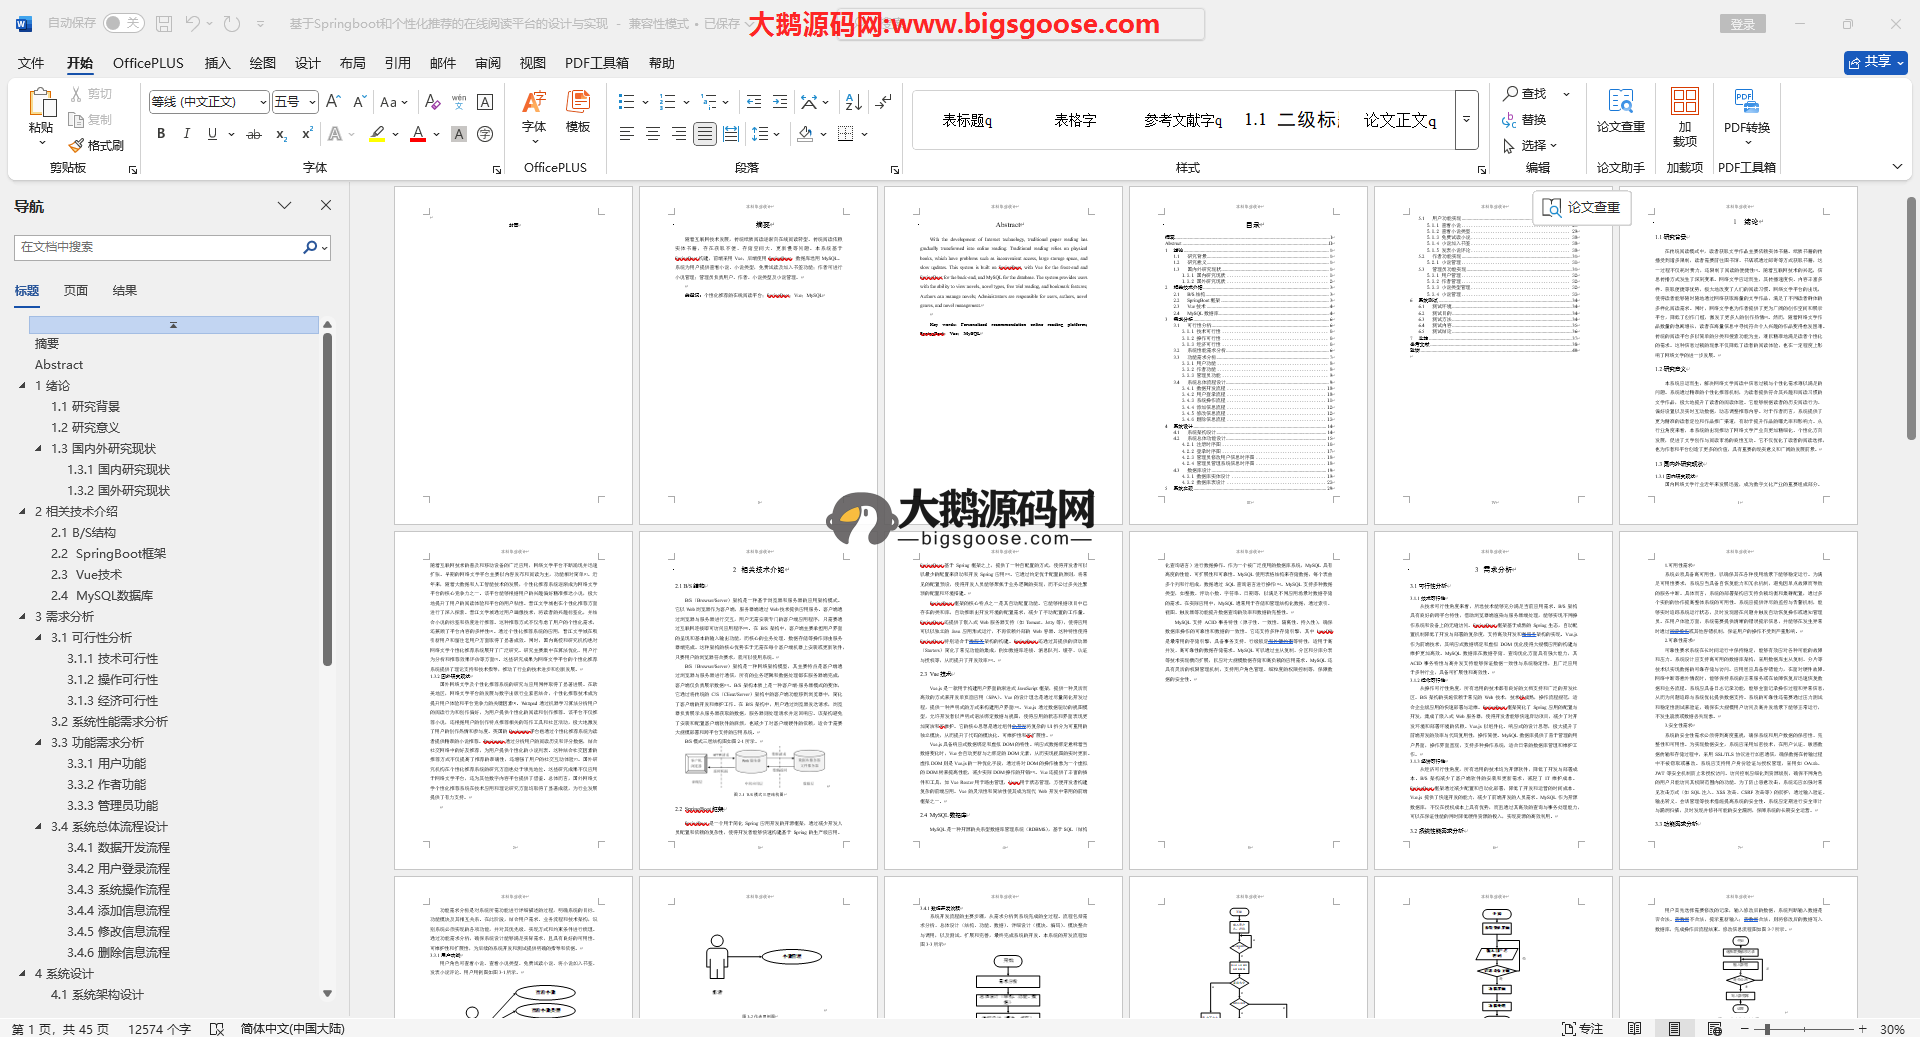Expand the styles gallery list
The image size is (1920, 1037).
[1466, 119]
